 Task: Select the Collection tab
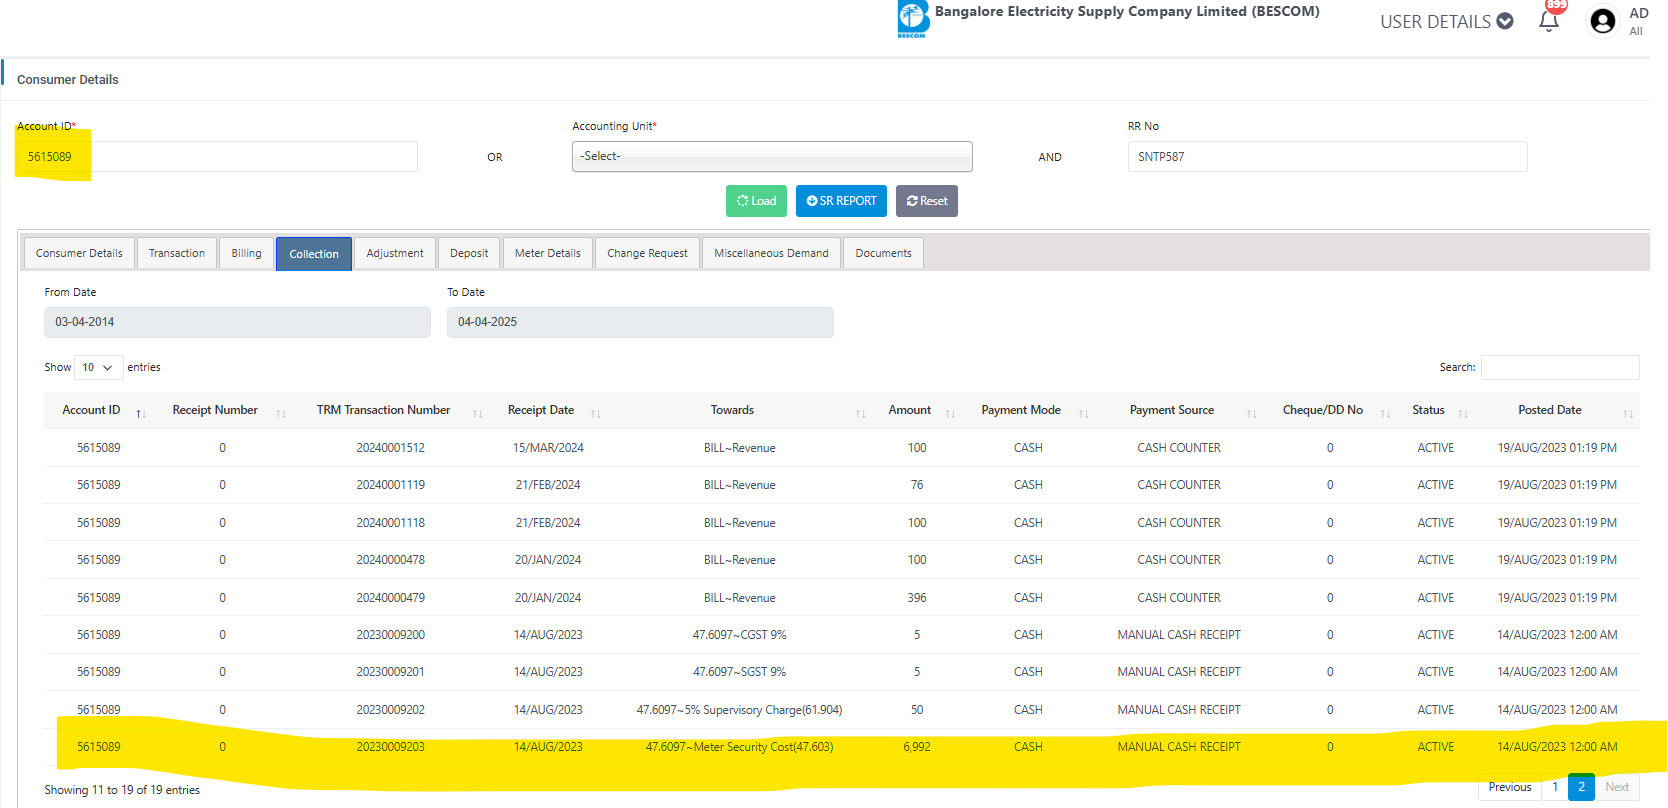point(314,254)
